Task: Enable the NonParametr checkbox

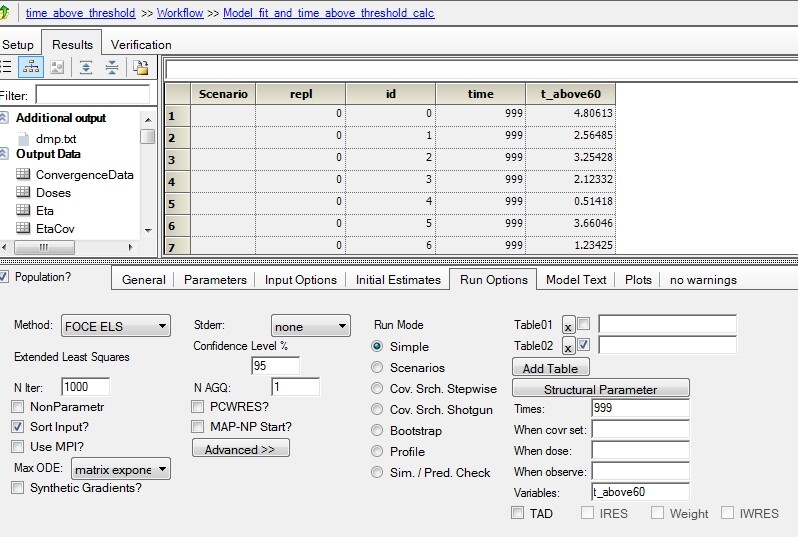Action: (x=17, y=407)
